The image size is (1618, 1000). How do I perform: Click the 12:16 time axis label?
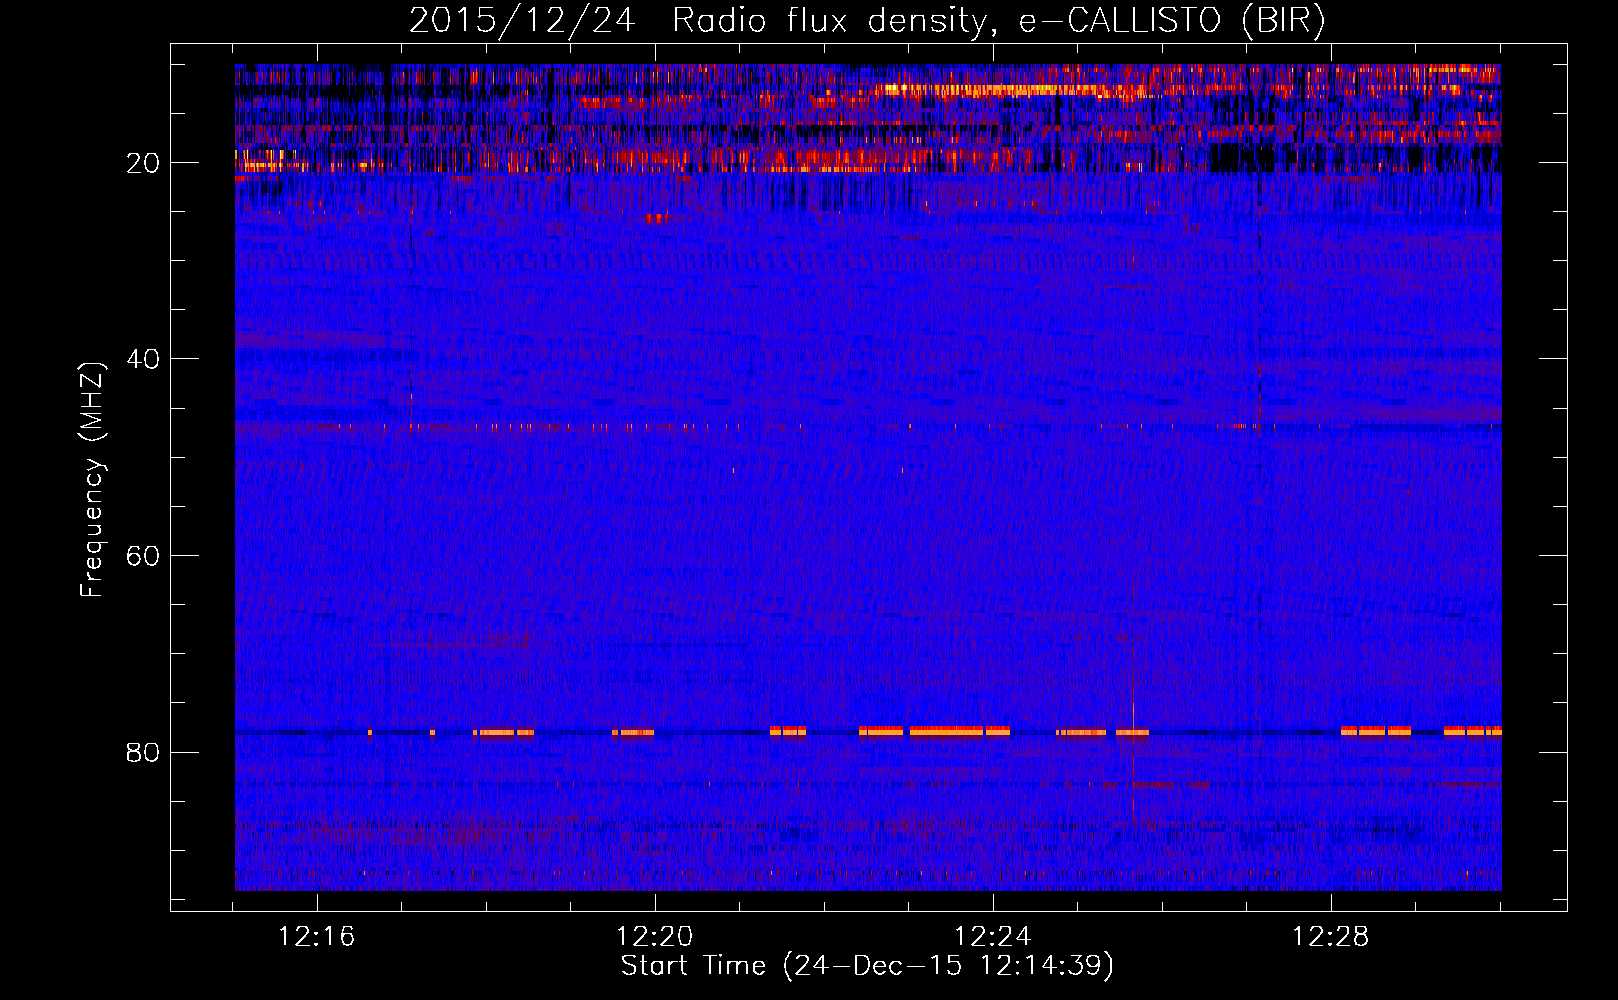[x=317, y=937]
